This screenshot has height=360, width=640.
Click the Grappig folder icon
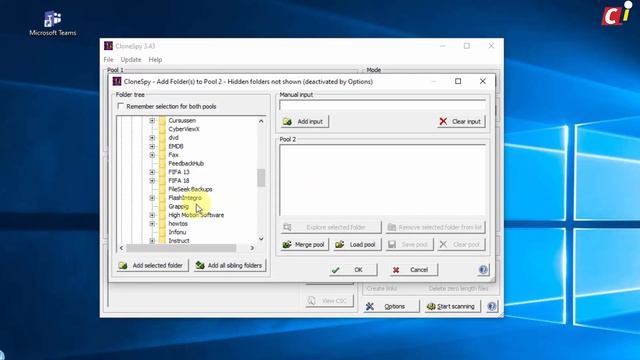(x=162, y=206)
